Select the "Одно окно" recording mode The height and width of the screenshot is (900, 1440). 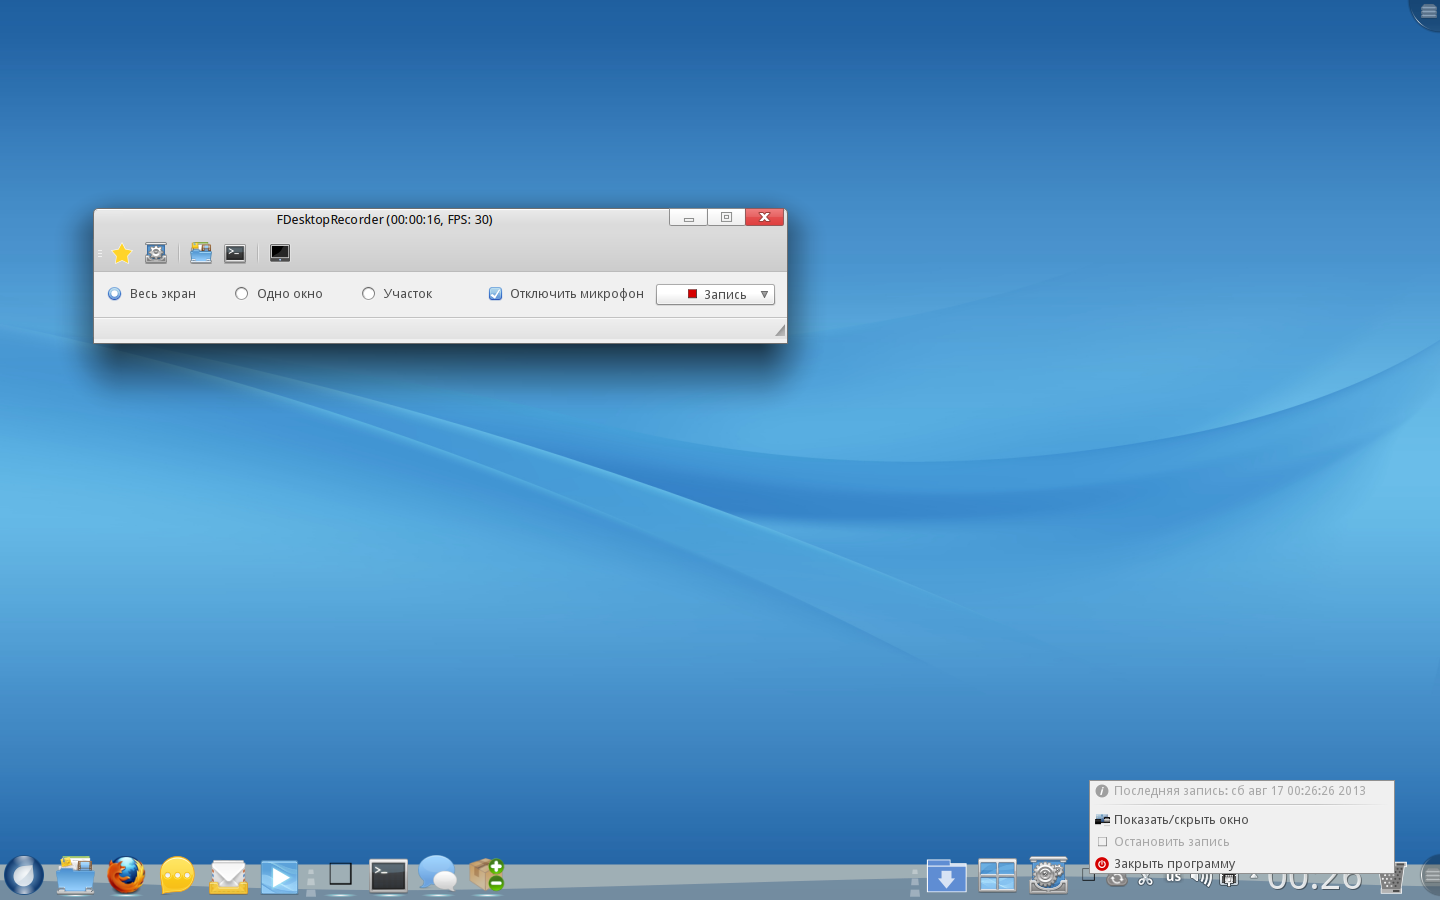point(241,294)
